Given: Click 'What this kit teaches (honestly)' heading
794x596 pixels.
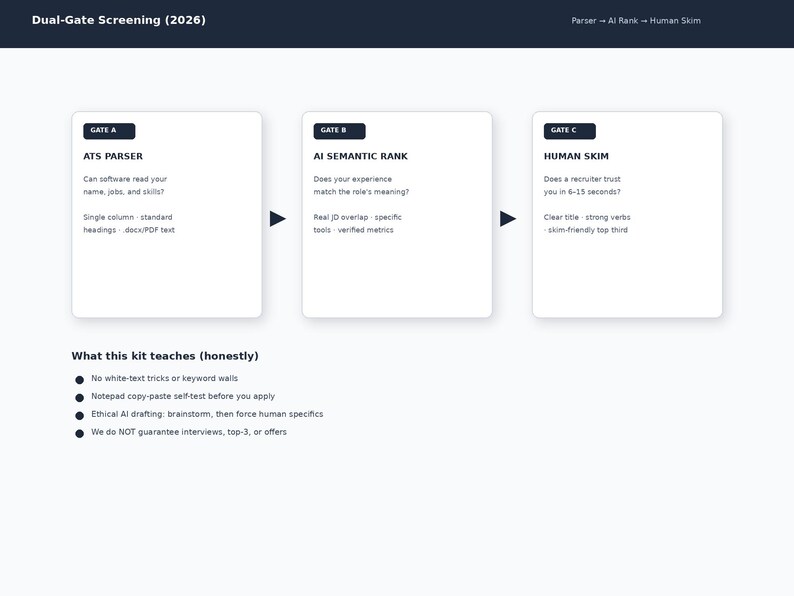Looking at the screenshot, I should (165, 356).
